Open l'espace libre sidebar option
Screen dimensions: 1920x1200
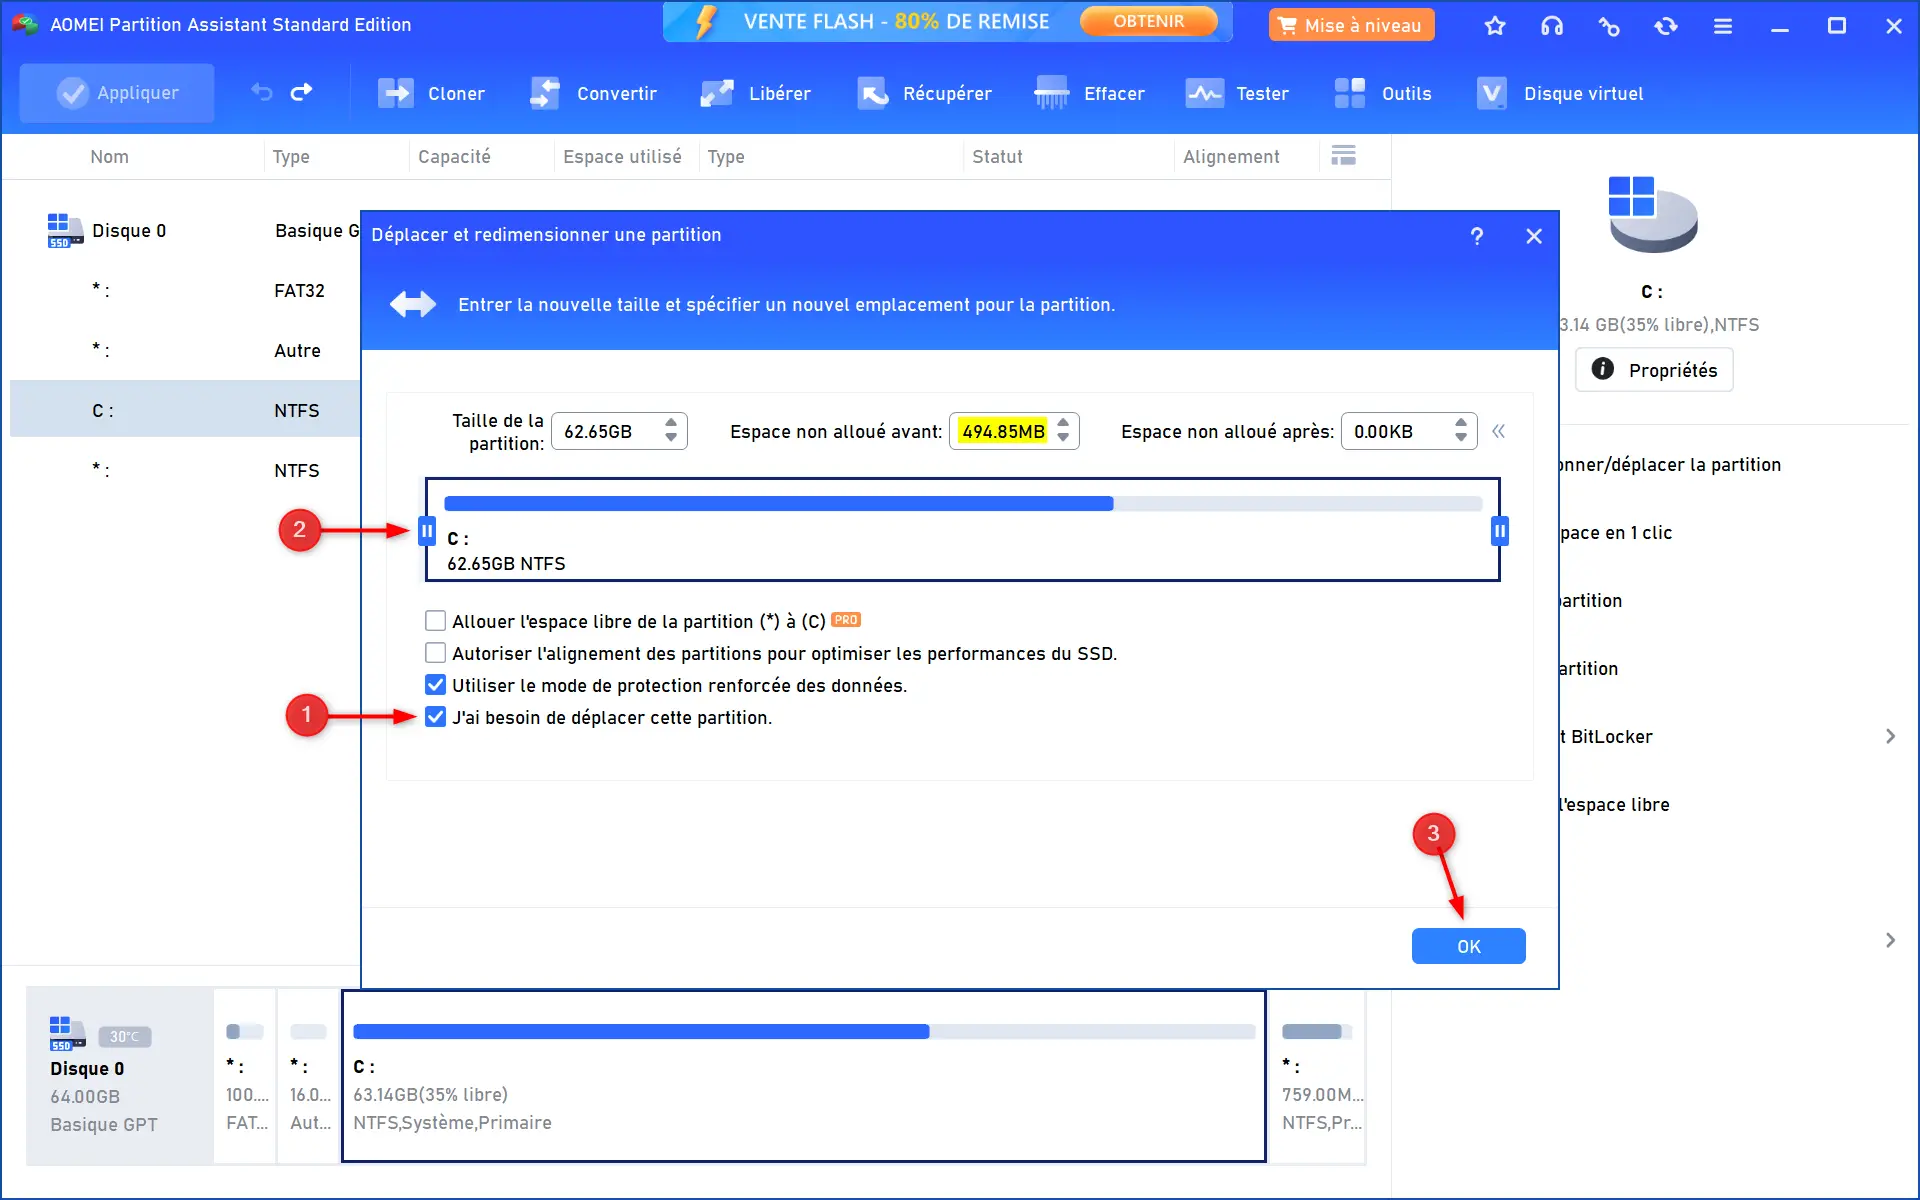pos(1615,805)
